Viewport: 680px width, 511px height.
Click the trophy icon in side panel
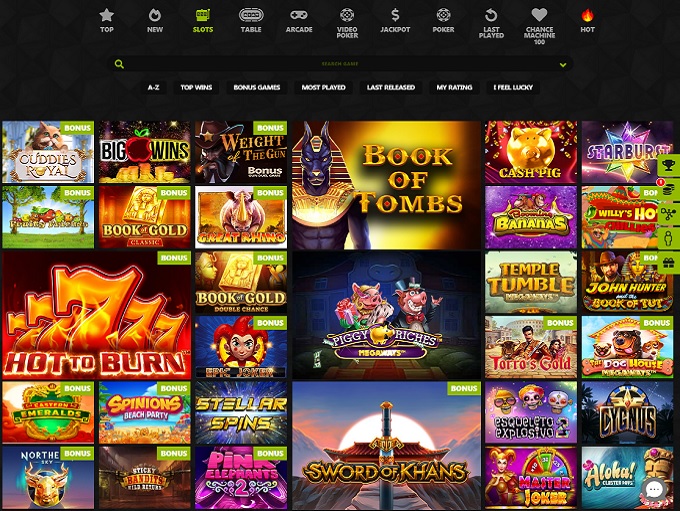coord(669,165)
